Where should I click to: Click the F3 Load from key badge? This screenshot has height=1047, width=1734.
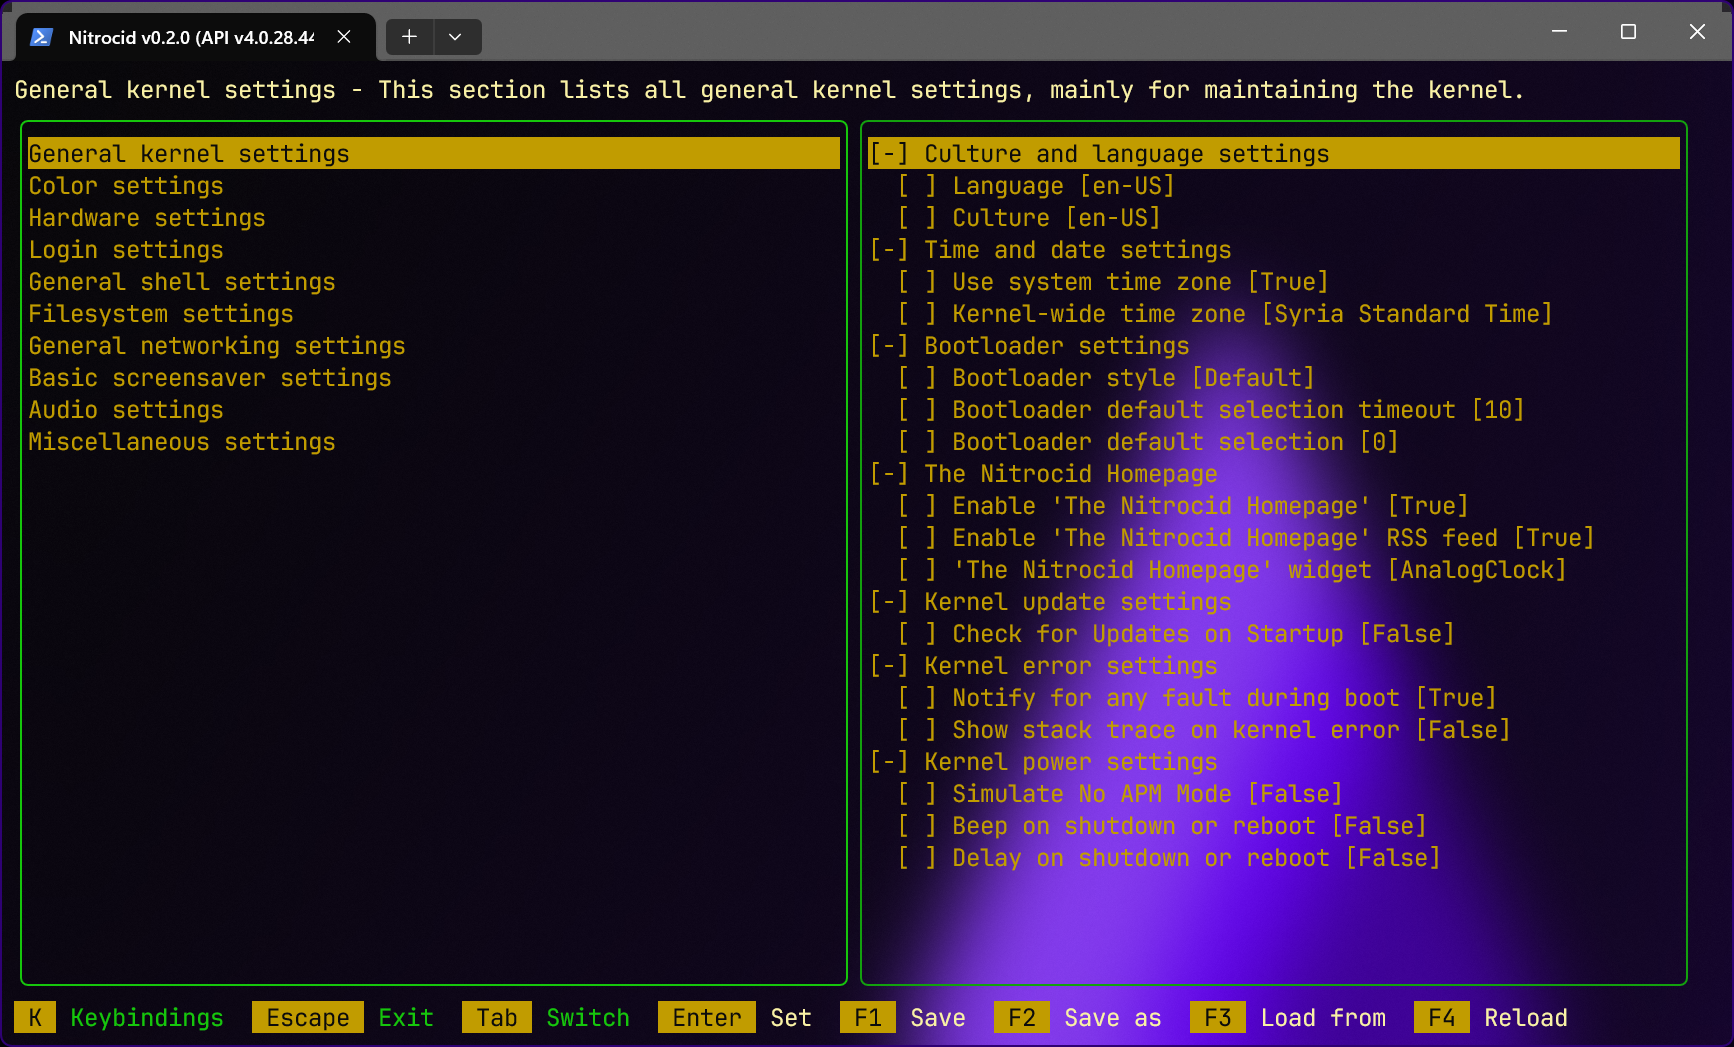(1217, 1018)
